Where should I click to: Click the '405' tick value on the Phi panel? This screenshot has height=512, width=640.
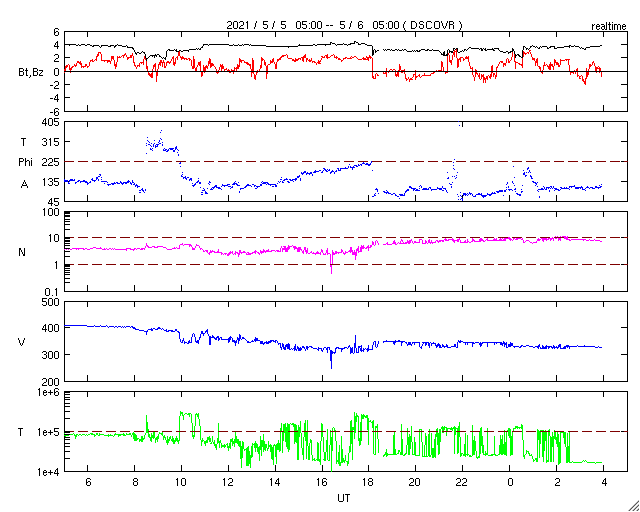[x=51, y=122]
